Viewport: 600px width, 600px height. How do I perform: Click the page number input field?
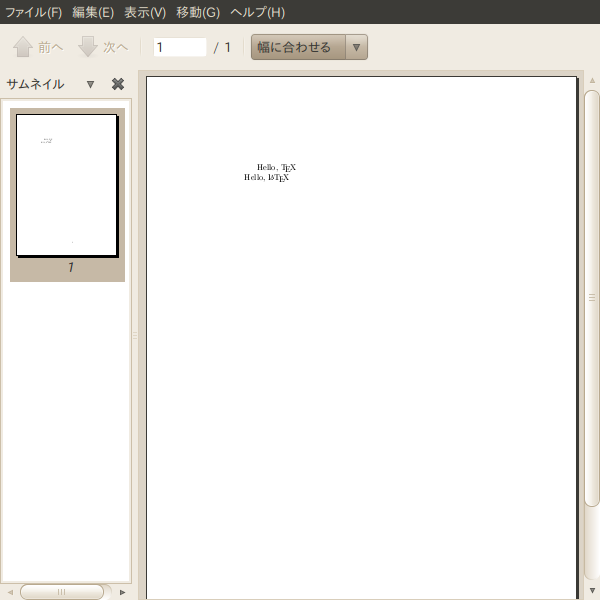180,47
